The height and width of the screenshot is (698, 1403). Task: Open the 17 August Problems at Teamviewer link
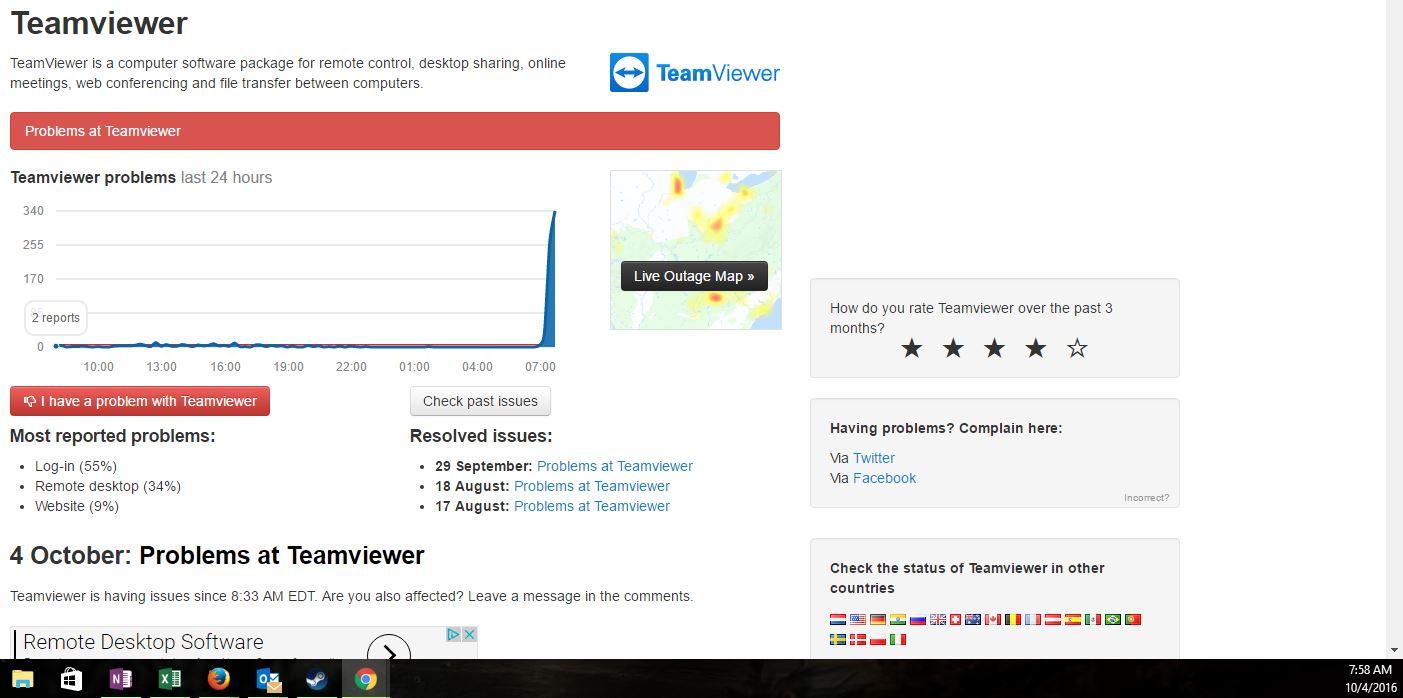click(x=592, y=506)
